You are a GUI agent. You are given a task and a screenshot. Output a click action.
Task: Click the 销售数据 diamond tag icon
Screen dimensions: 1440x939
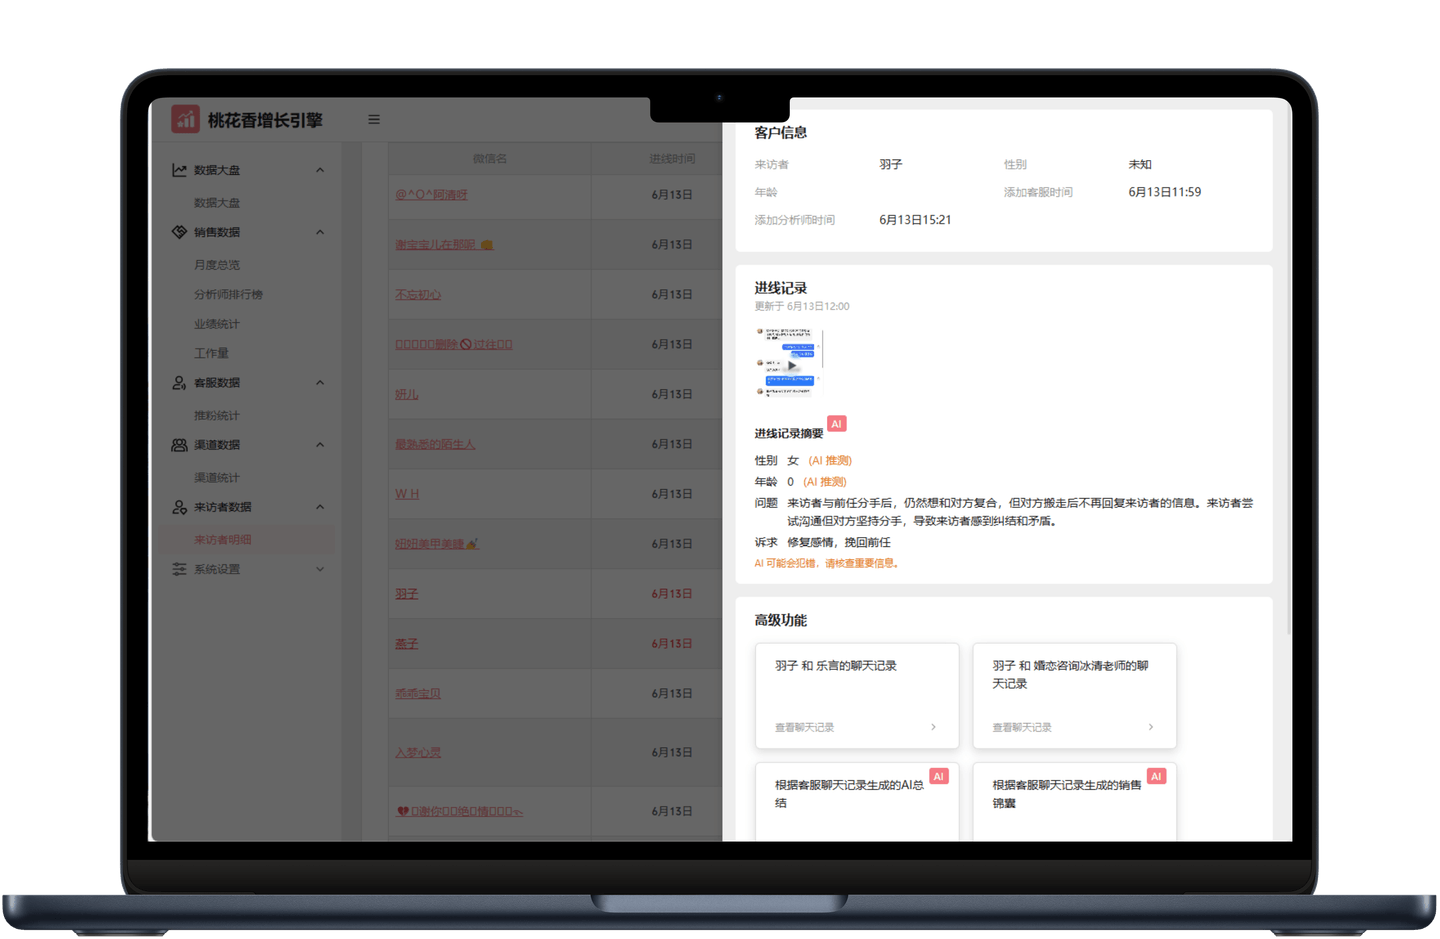point(179,232)
